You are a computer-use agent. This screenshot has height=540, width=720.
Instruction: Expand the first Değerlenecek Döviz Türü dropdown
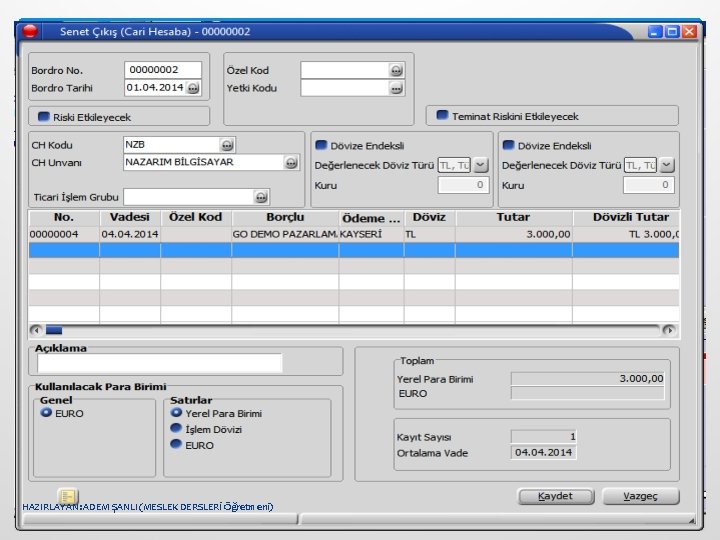click(x=480, y=165)
